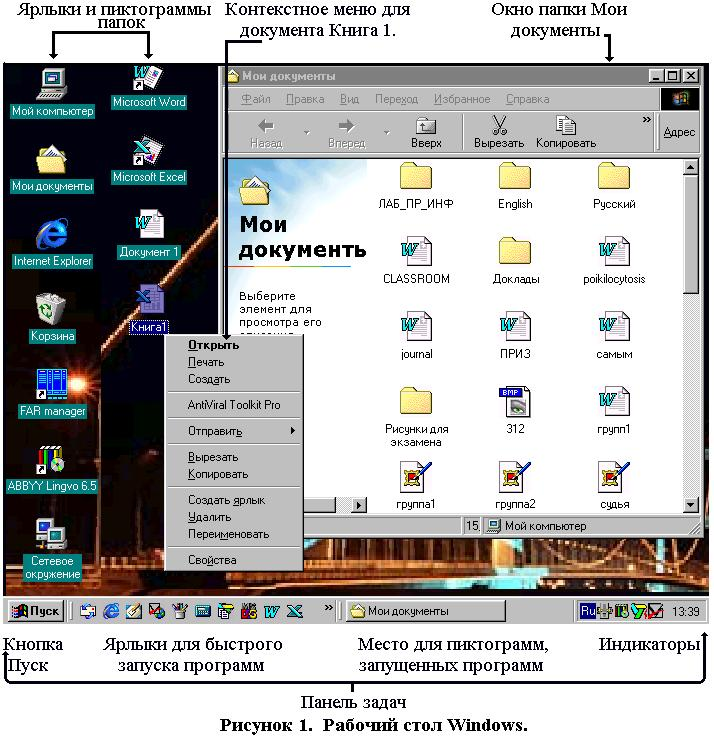Click the Вверх toolbar button

click(x=426, y=132)
